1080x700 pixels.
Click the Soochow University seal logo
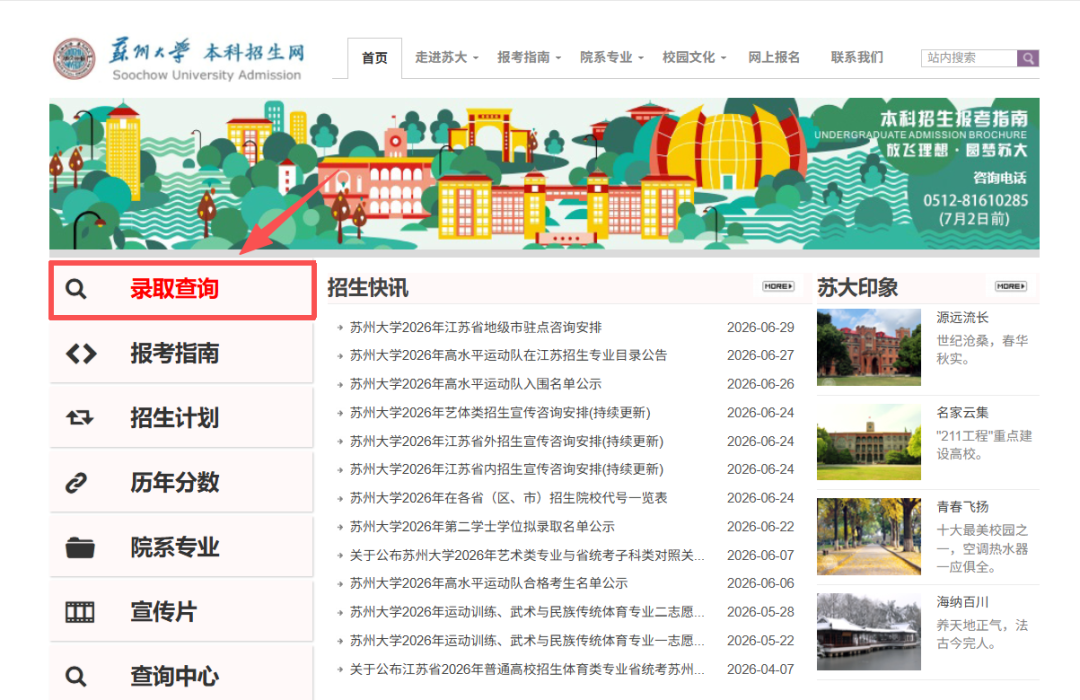(x=74, y=59)
